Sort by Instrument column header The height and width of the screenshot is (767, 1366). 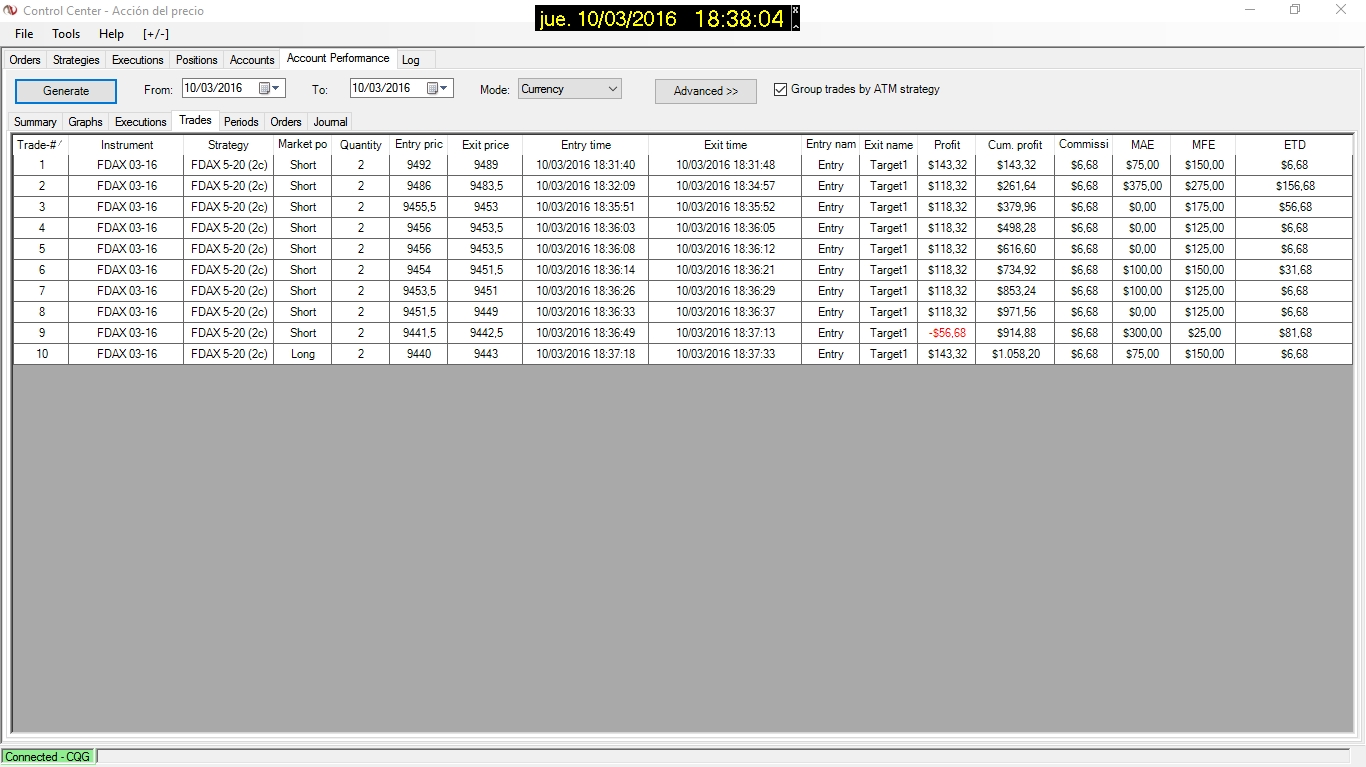coord(127,145)
